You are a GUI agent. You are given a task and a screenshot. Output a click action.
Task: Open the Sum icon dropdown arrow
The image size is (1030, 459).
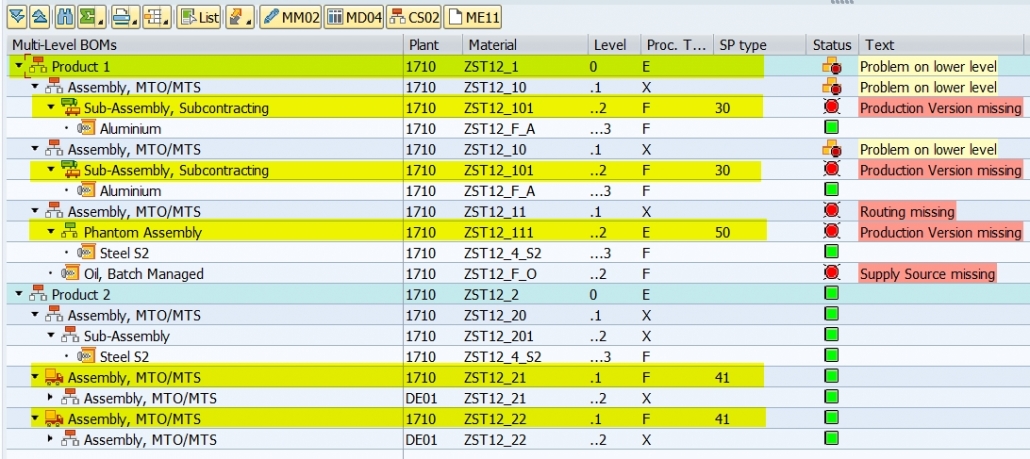[101, 22]
